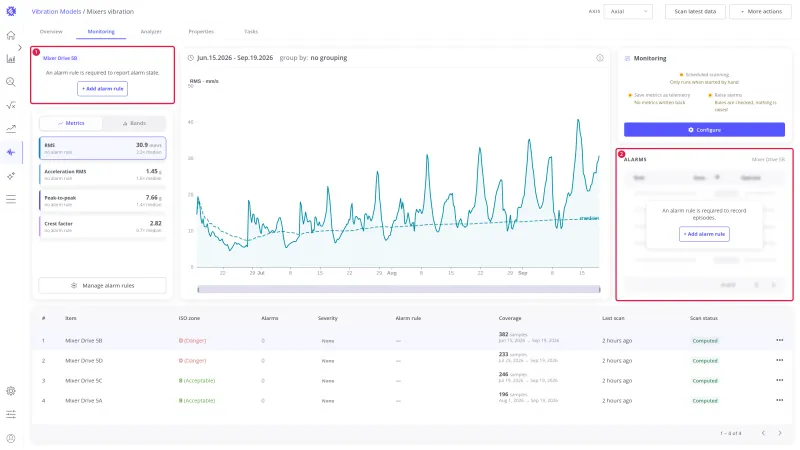Click the Mixer Drive 5C table row name
The image size is (800, 450).
click(84, 381)
